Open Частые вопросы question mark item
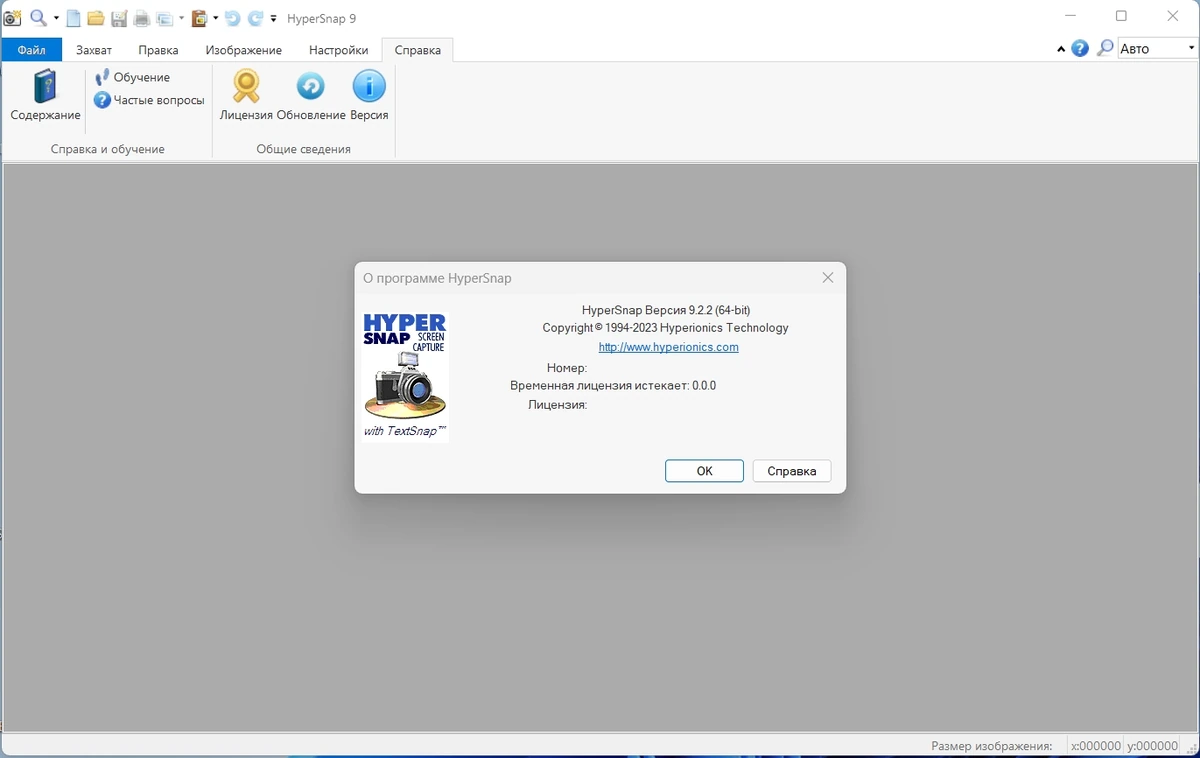1200x758 pixels. click(x=149, y=100)
